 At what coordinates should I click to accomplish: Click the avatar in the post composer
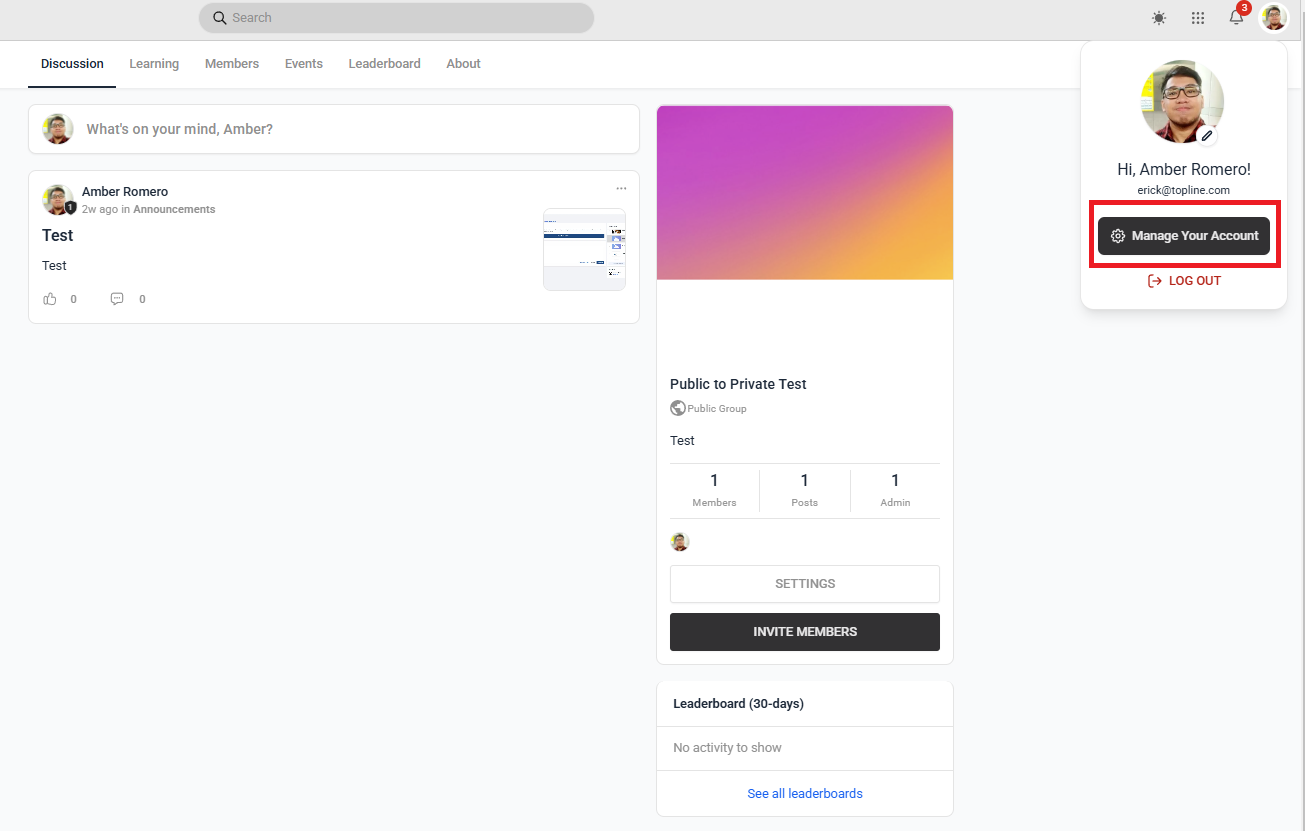point(58,129)
